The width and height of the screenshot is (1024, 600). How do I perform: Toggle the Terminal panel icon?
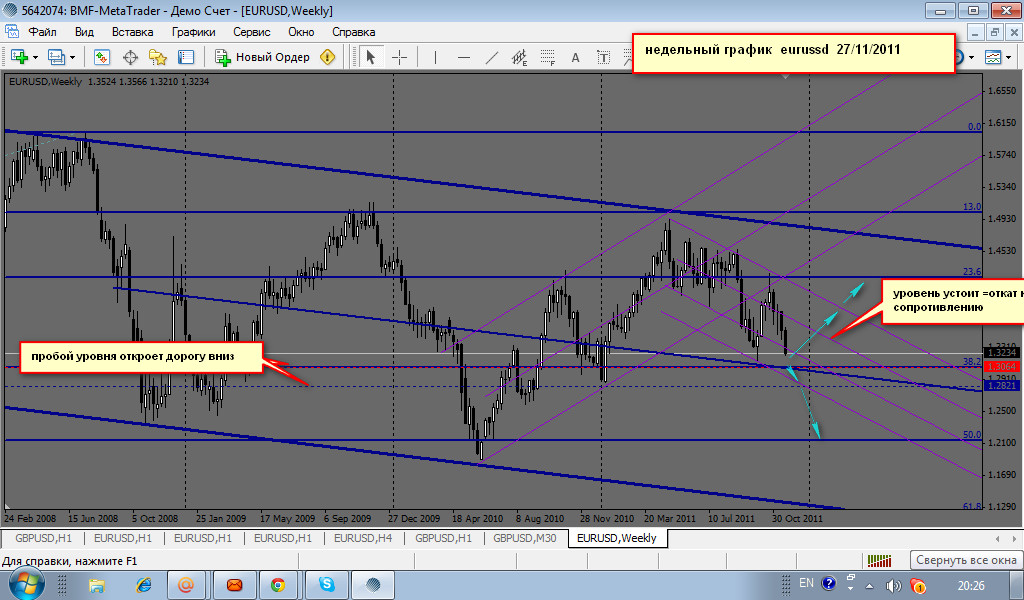[x=186, y=57]
